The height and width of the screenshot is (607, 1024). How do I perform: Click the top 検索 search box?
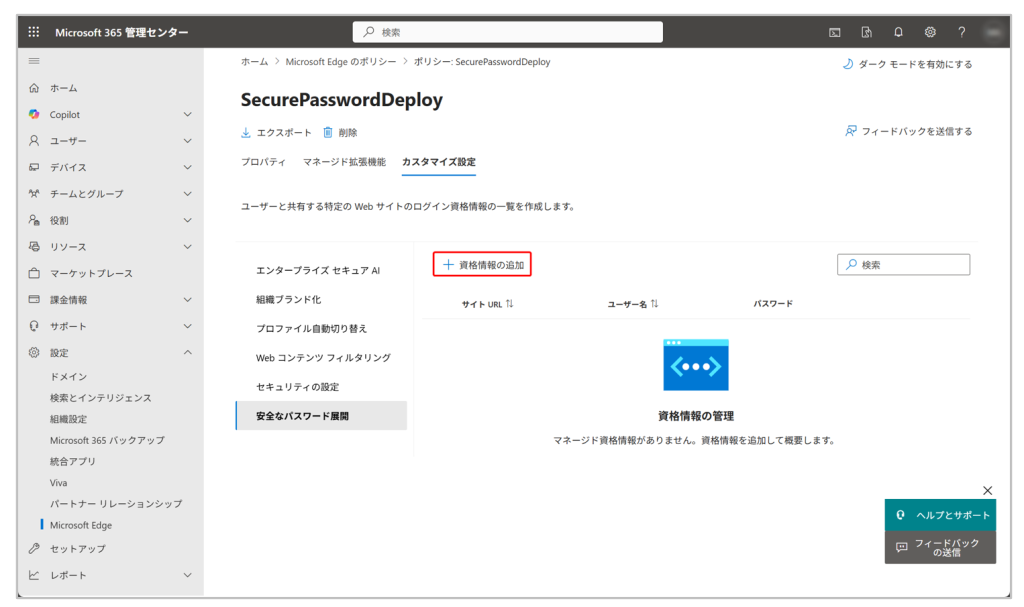[507, 32]
